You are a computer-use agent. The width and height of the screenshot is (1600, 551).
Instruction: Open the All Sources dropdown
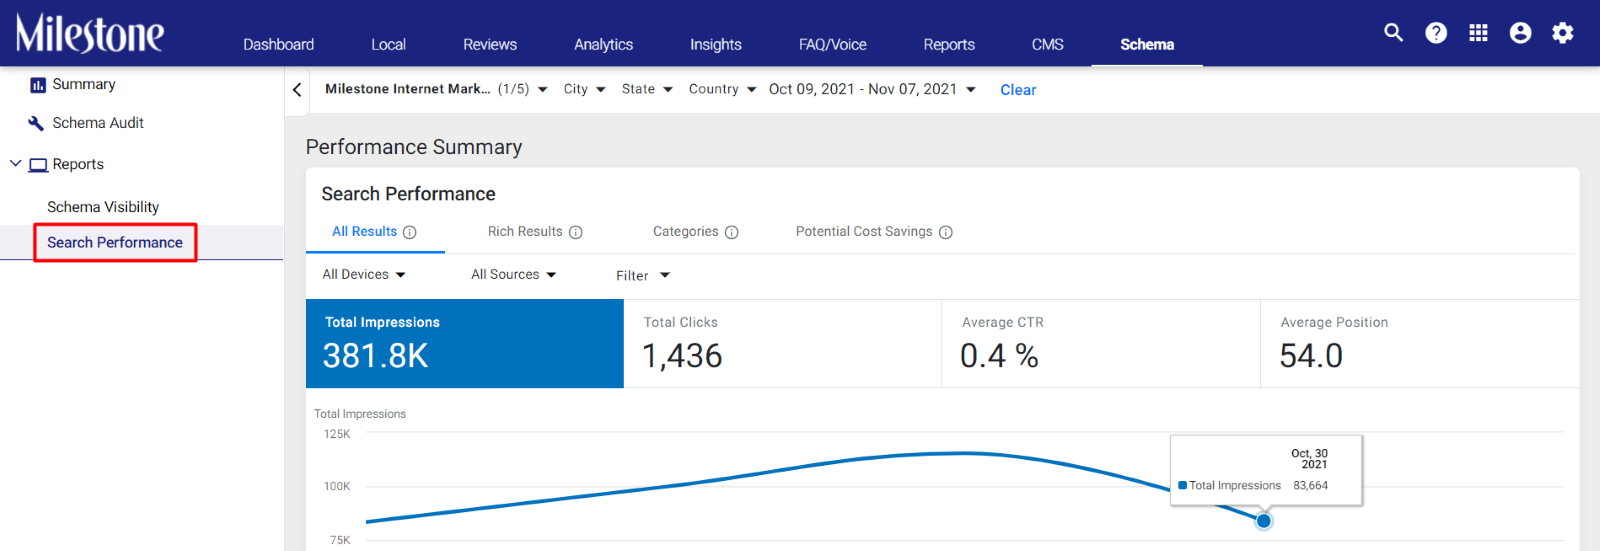click(x=514, y=274)
